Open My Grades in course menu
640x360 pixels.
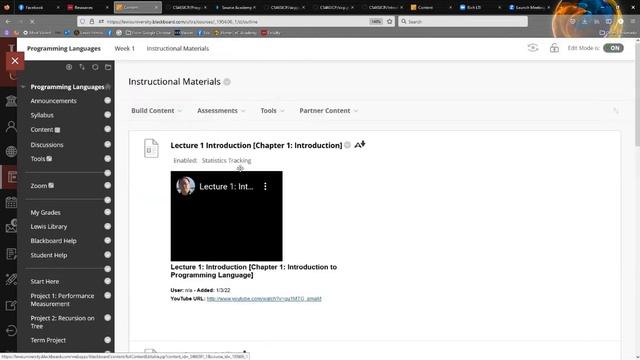(x=45, y=213)
